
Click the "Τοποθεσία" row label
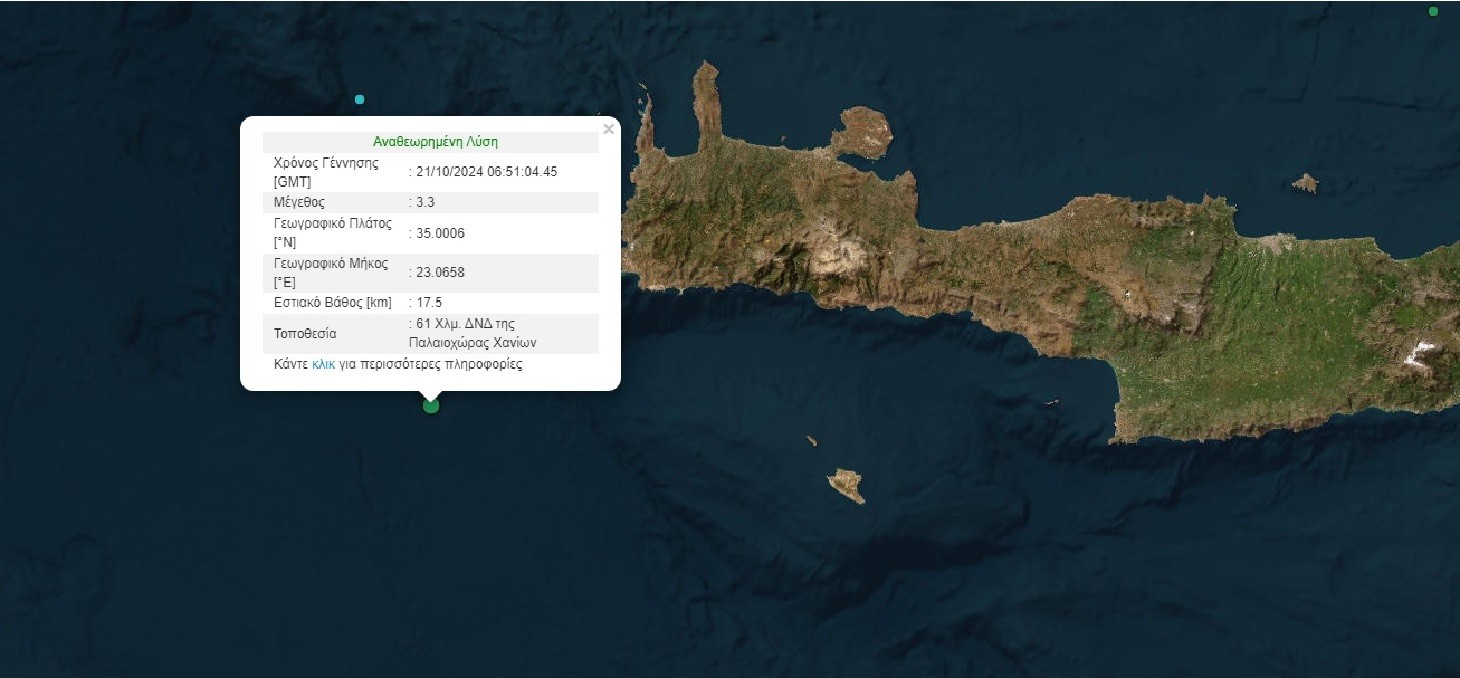[x=305, y=333]
